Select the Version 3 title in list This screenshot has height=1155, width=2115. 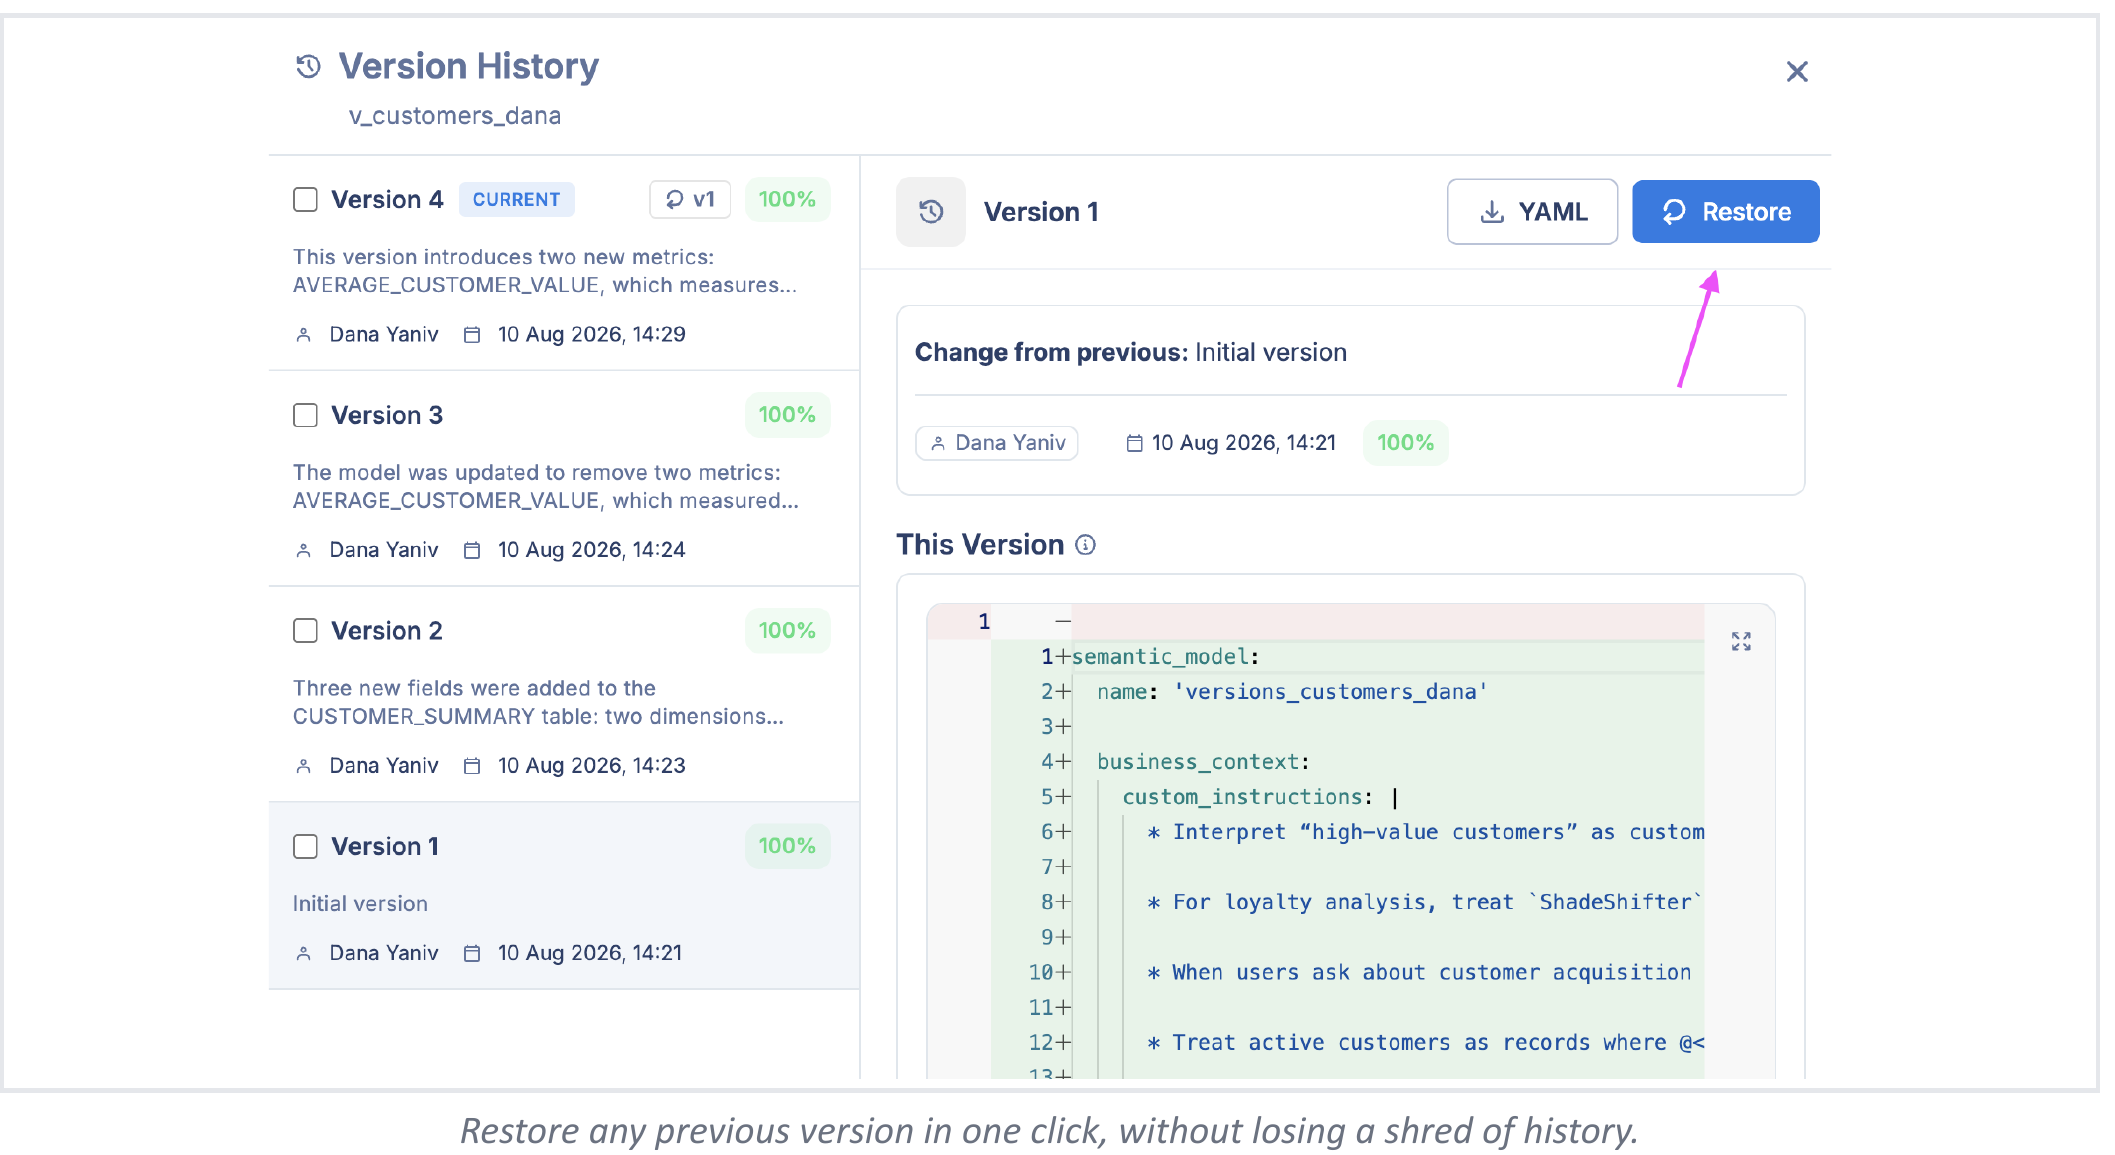[387, 415]
